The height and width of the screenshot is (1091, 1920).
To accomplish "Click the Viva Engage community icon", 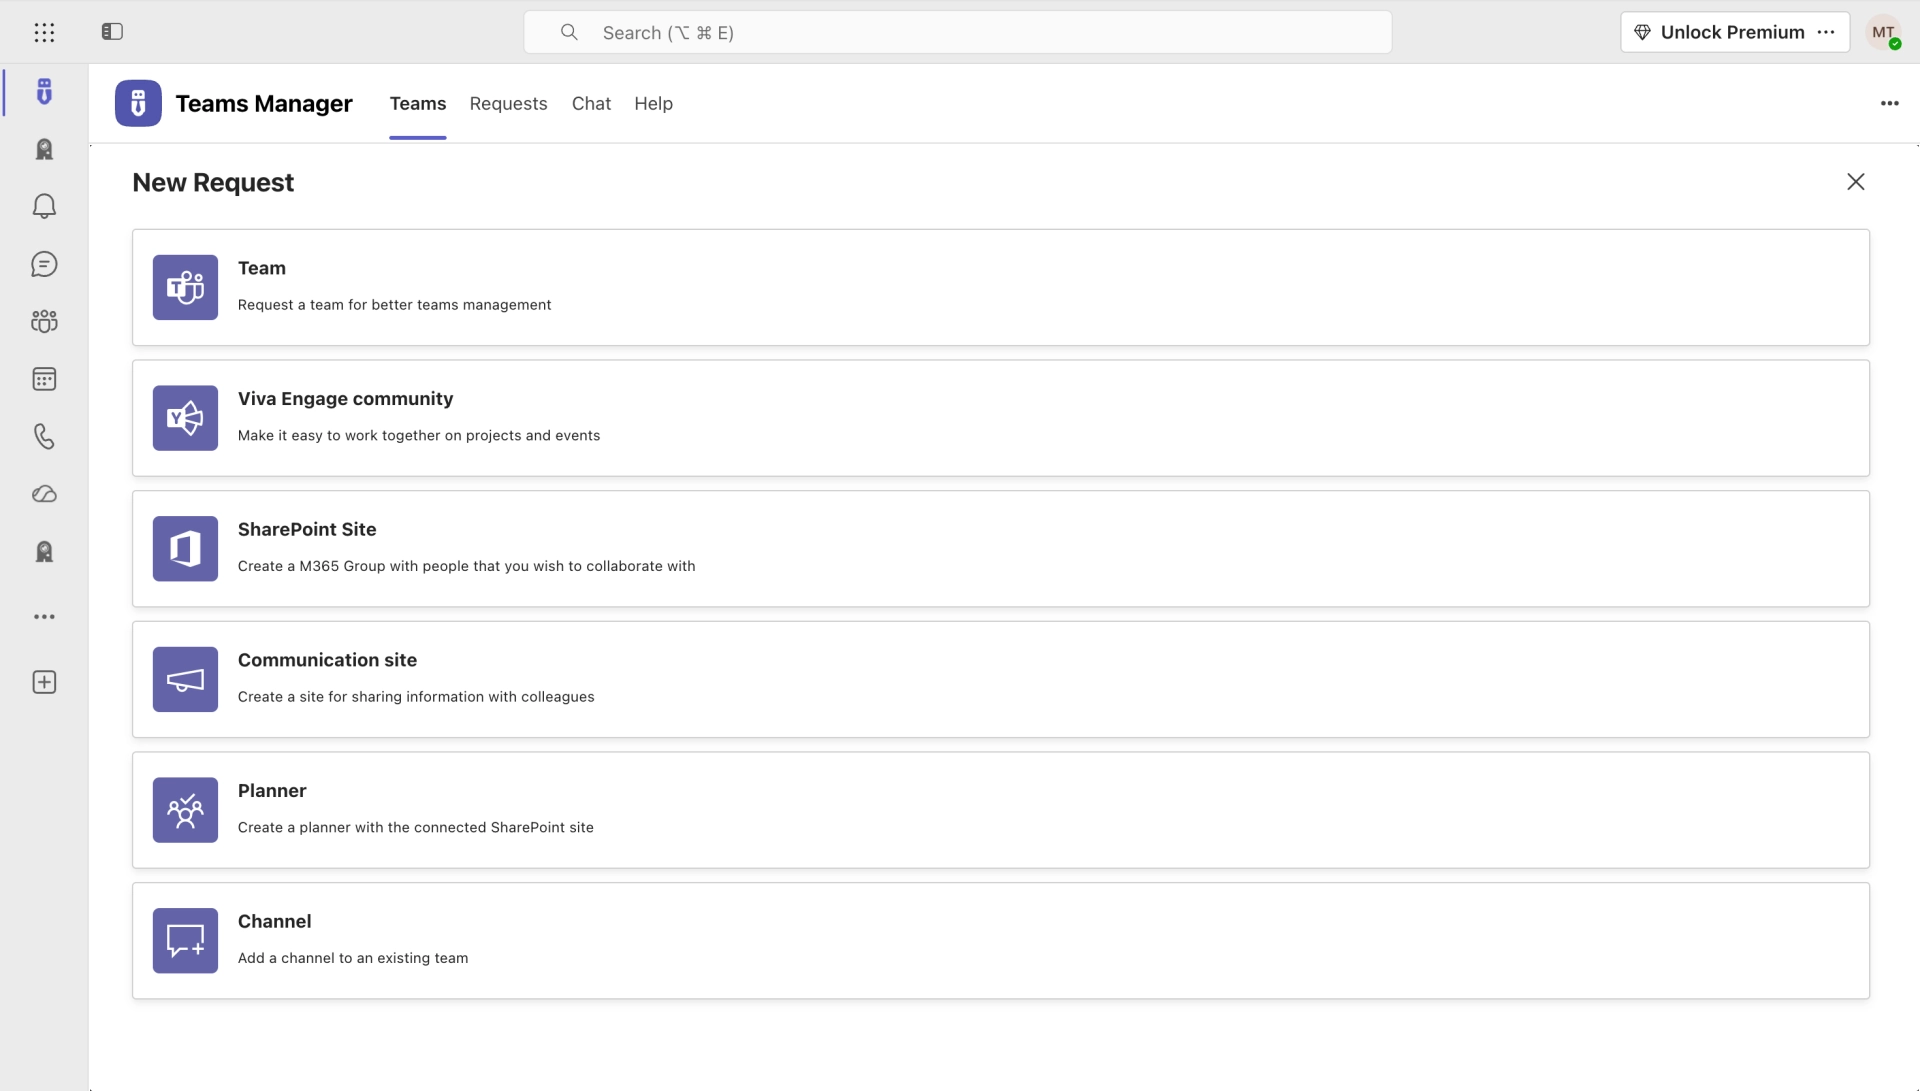I will tap(185, 418).
